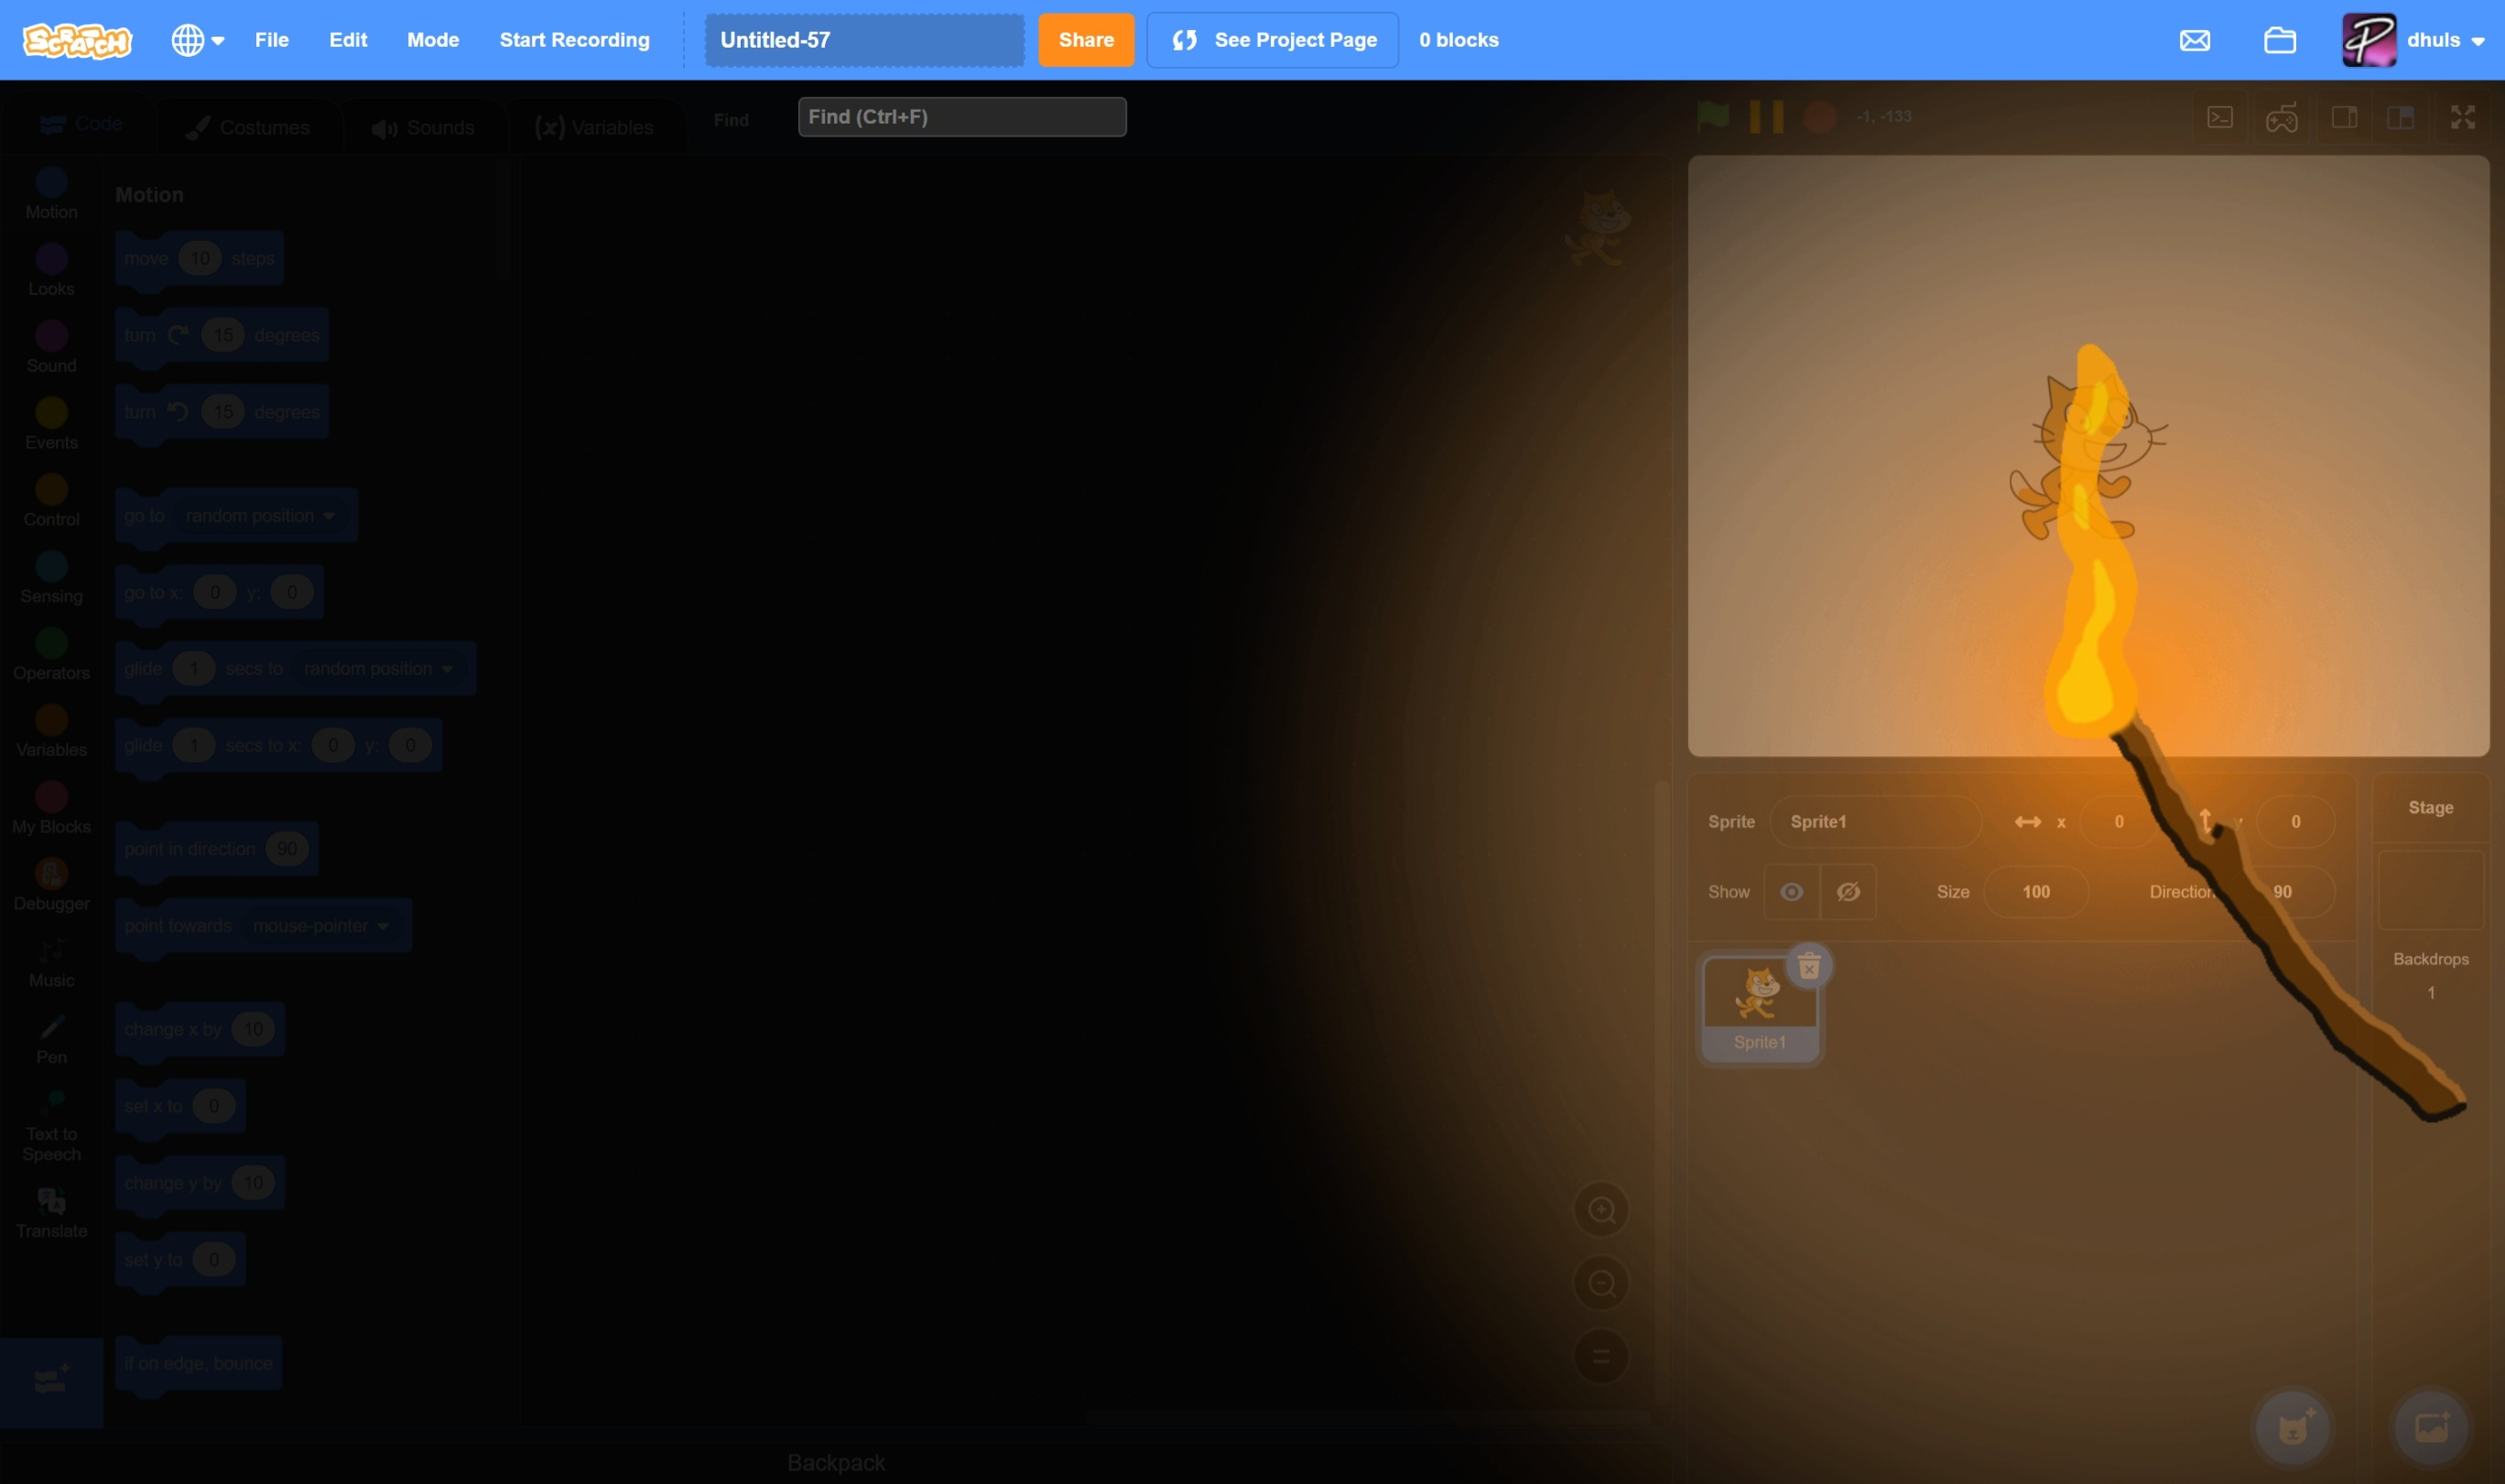
Task: Select the small stage layout icon
Action: click(2344, 117)
